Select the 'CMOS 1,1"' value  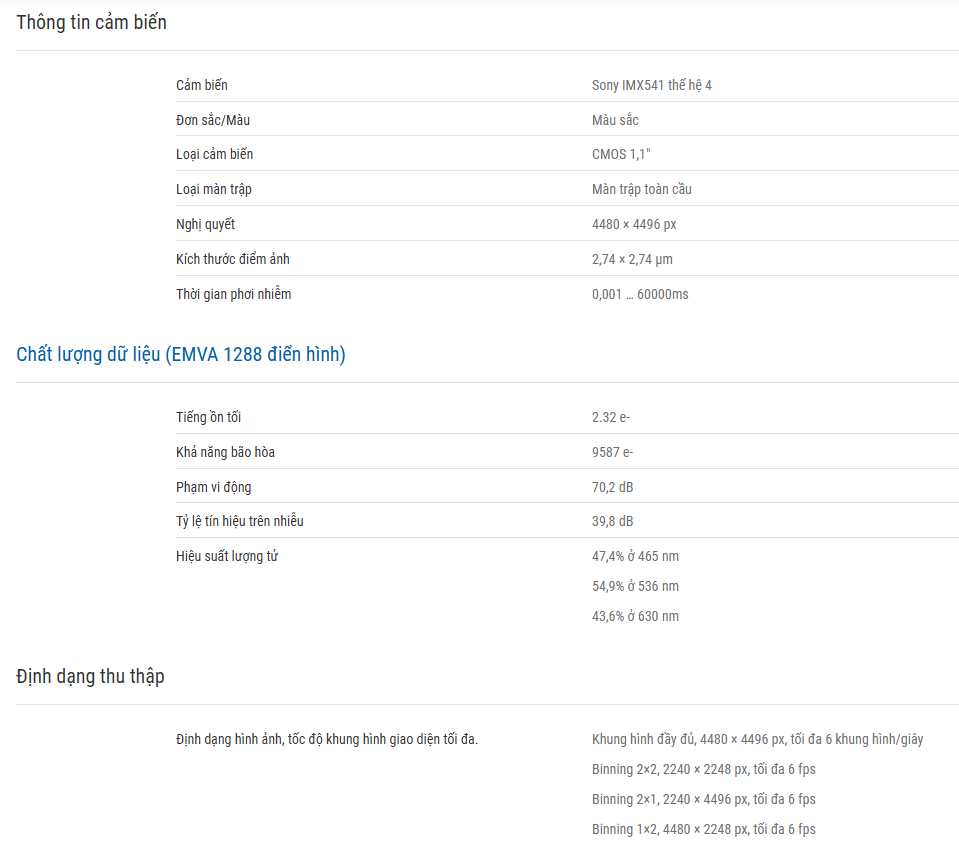coord(621,154)
